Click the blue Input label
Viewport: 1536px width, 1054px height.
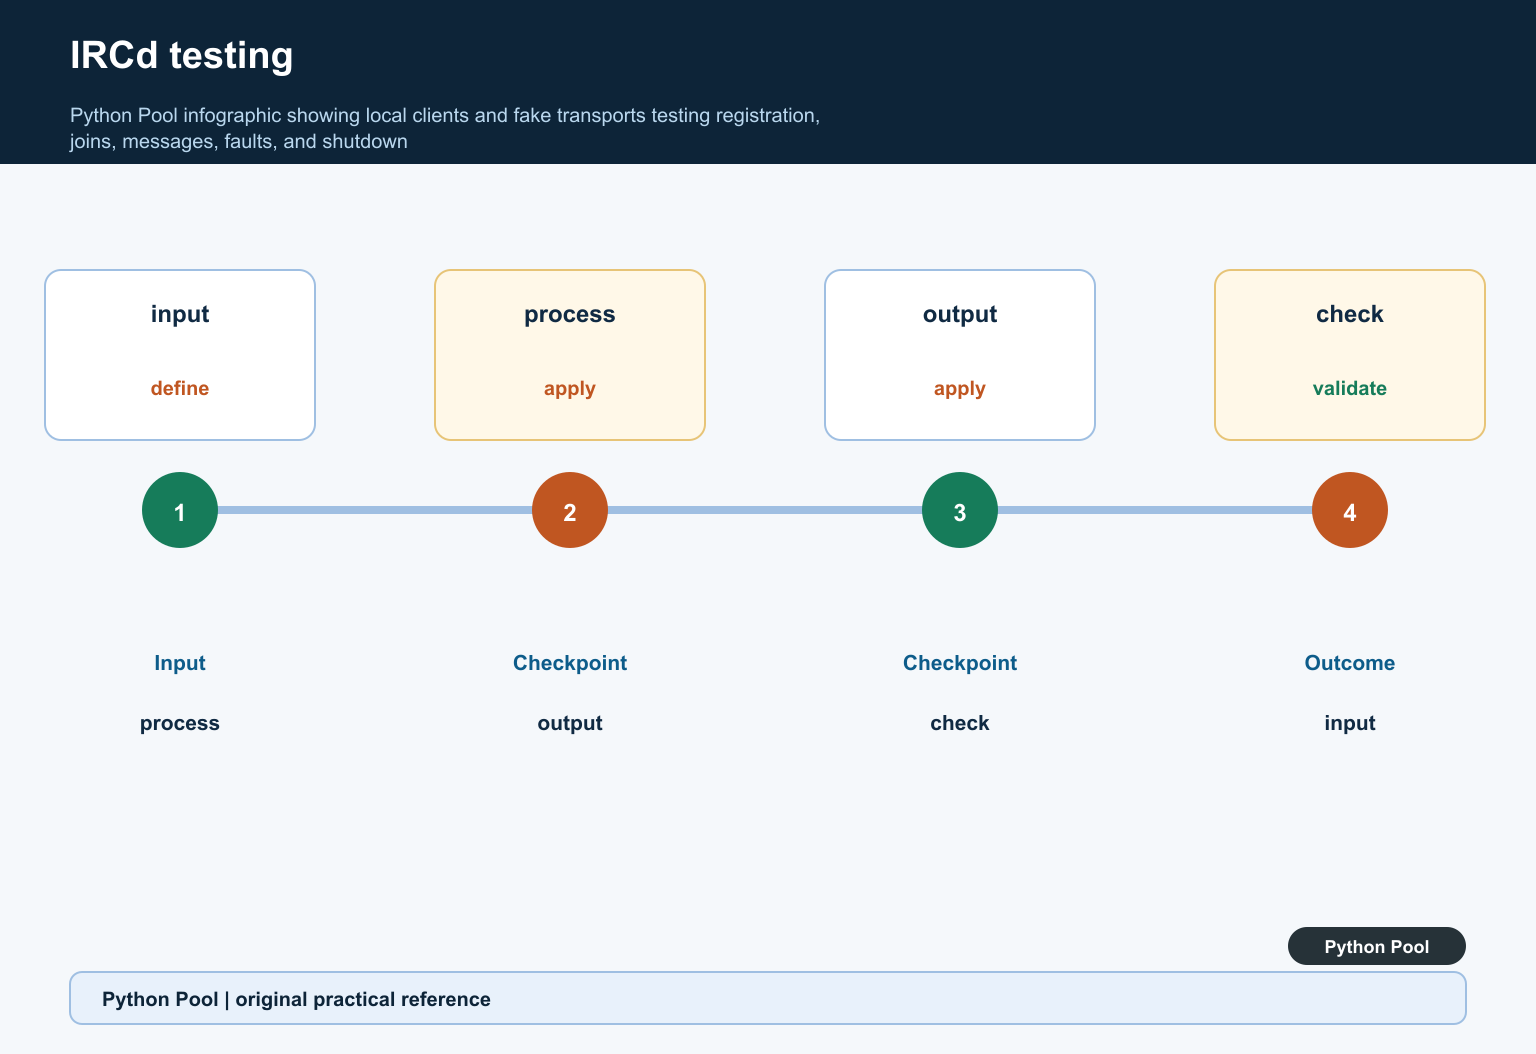click(x=180, y=663)
